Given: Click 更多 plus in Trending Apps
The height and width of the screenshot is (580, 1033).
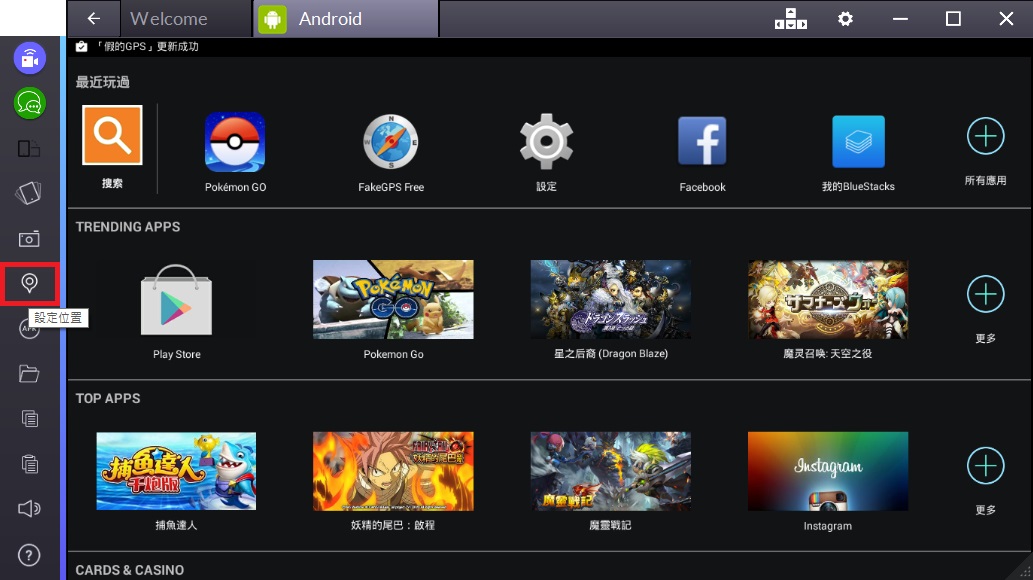Looking at the screenshot, I should coord(986,294).
